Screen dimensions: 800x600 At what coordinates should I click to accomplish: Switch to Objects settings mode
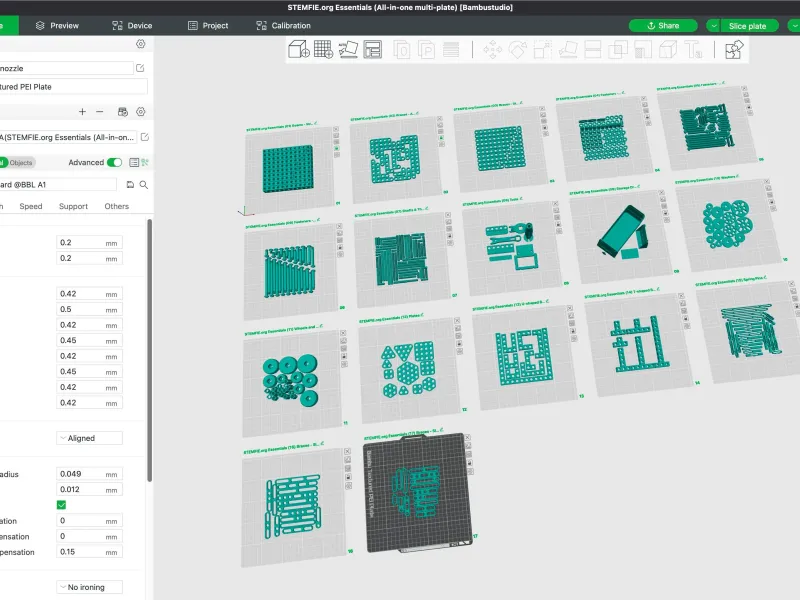point(21,163)
